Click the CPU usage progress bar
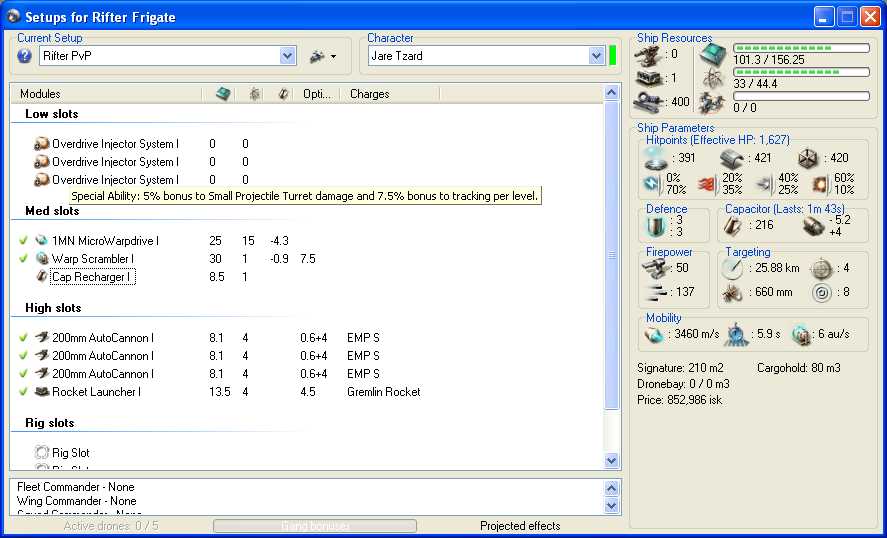The image size is (887, 538). 801,49
